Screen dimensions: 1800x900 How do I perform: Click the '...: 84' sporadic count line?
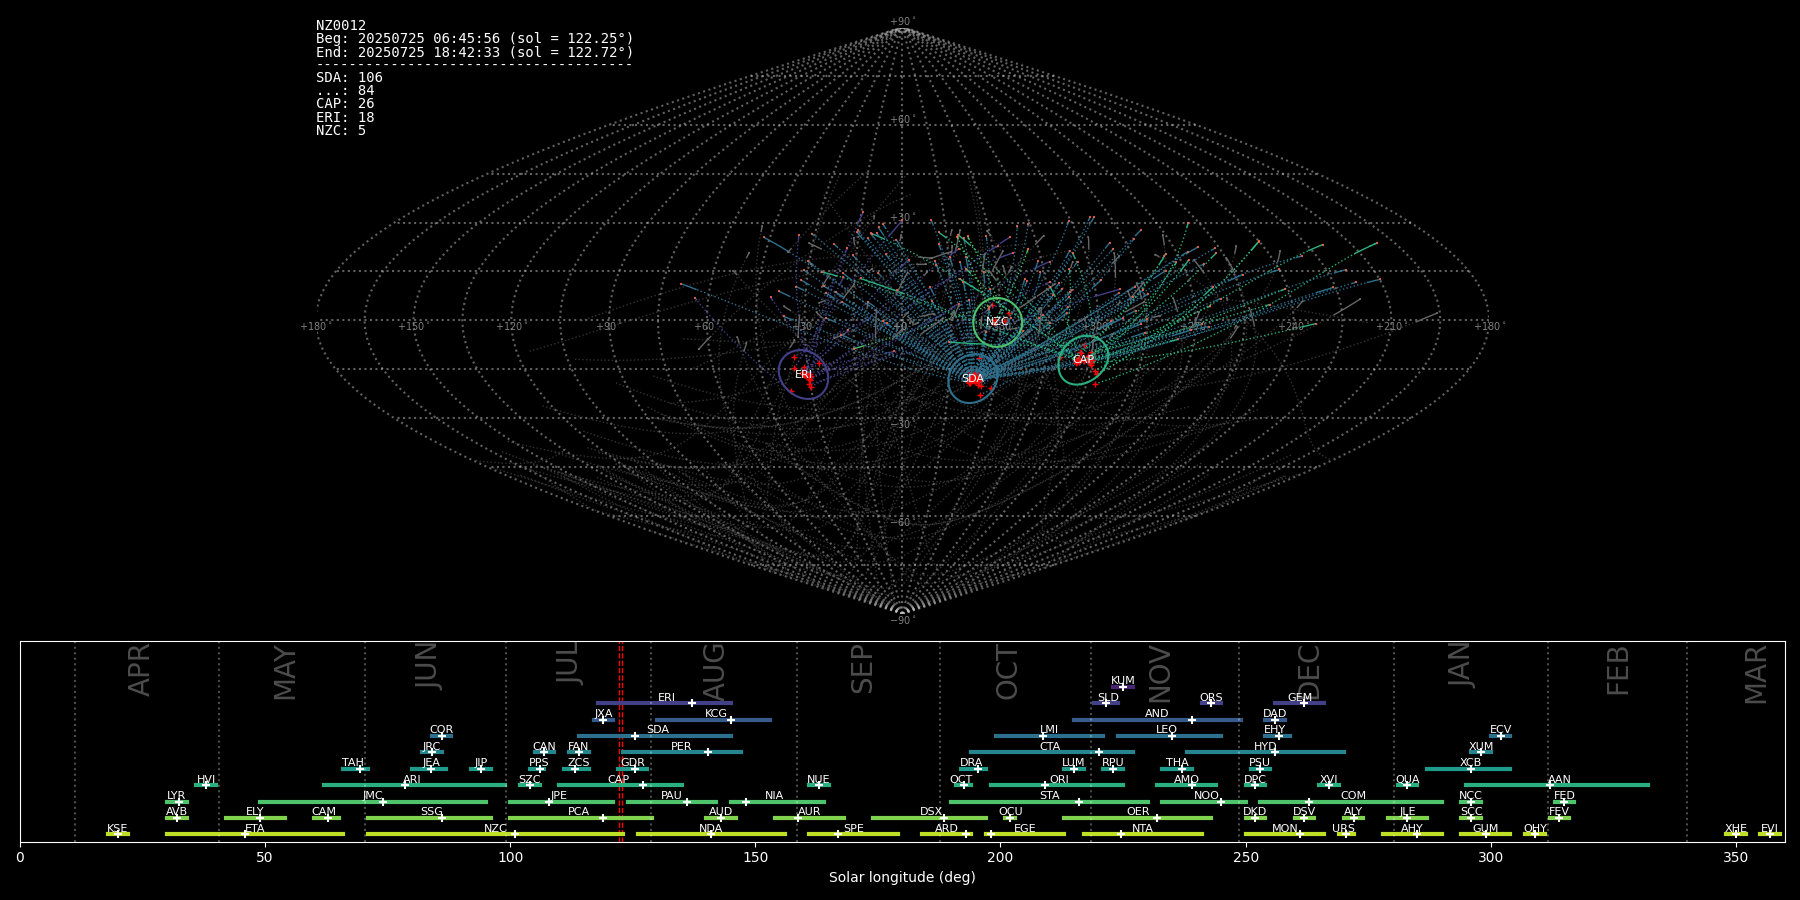[345, 91]
